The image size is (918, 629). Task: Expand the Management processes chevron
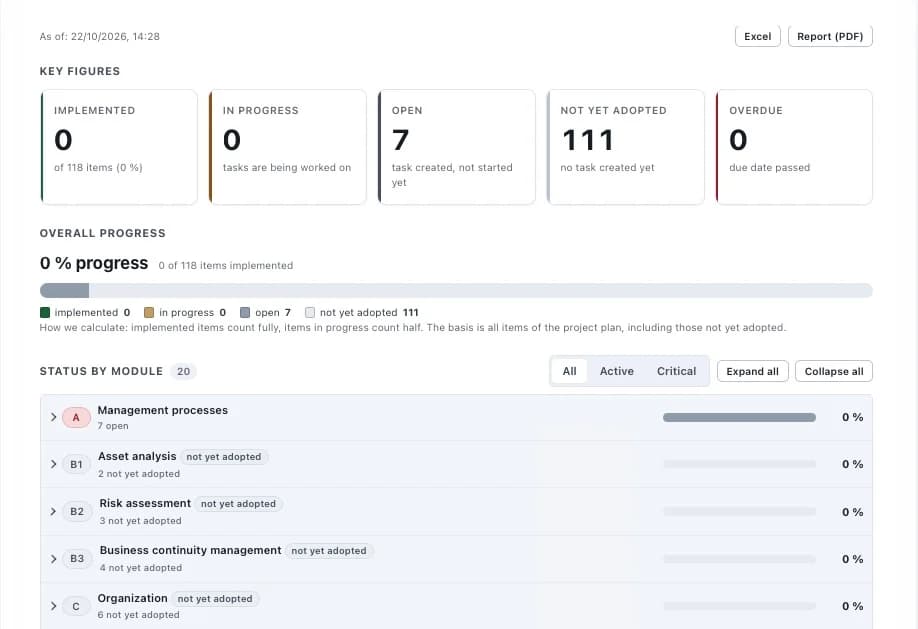tap(53, 417)
